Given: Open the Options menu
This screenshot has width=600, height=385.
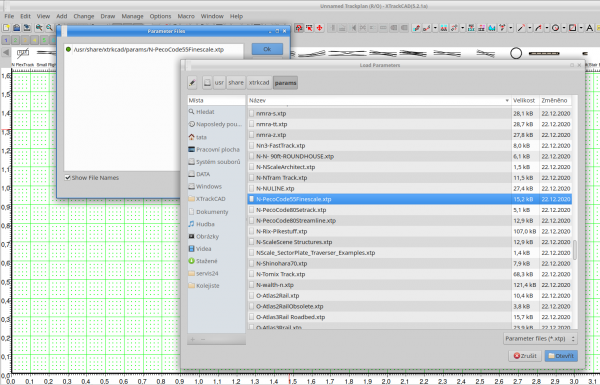Looking at the screenshot, I should point(160,16).
